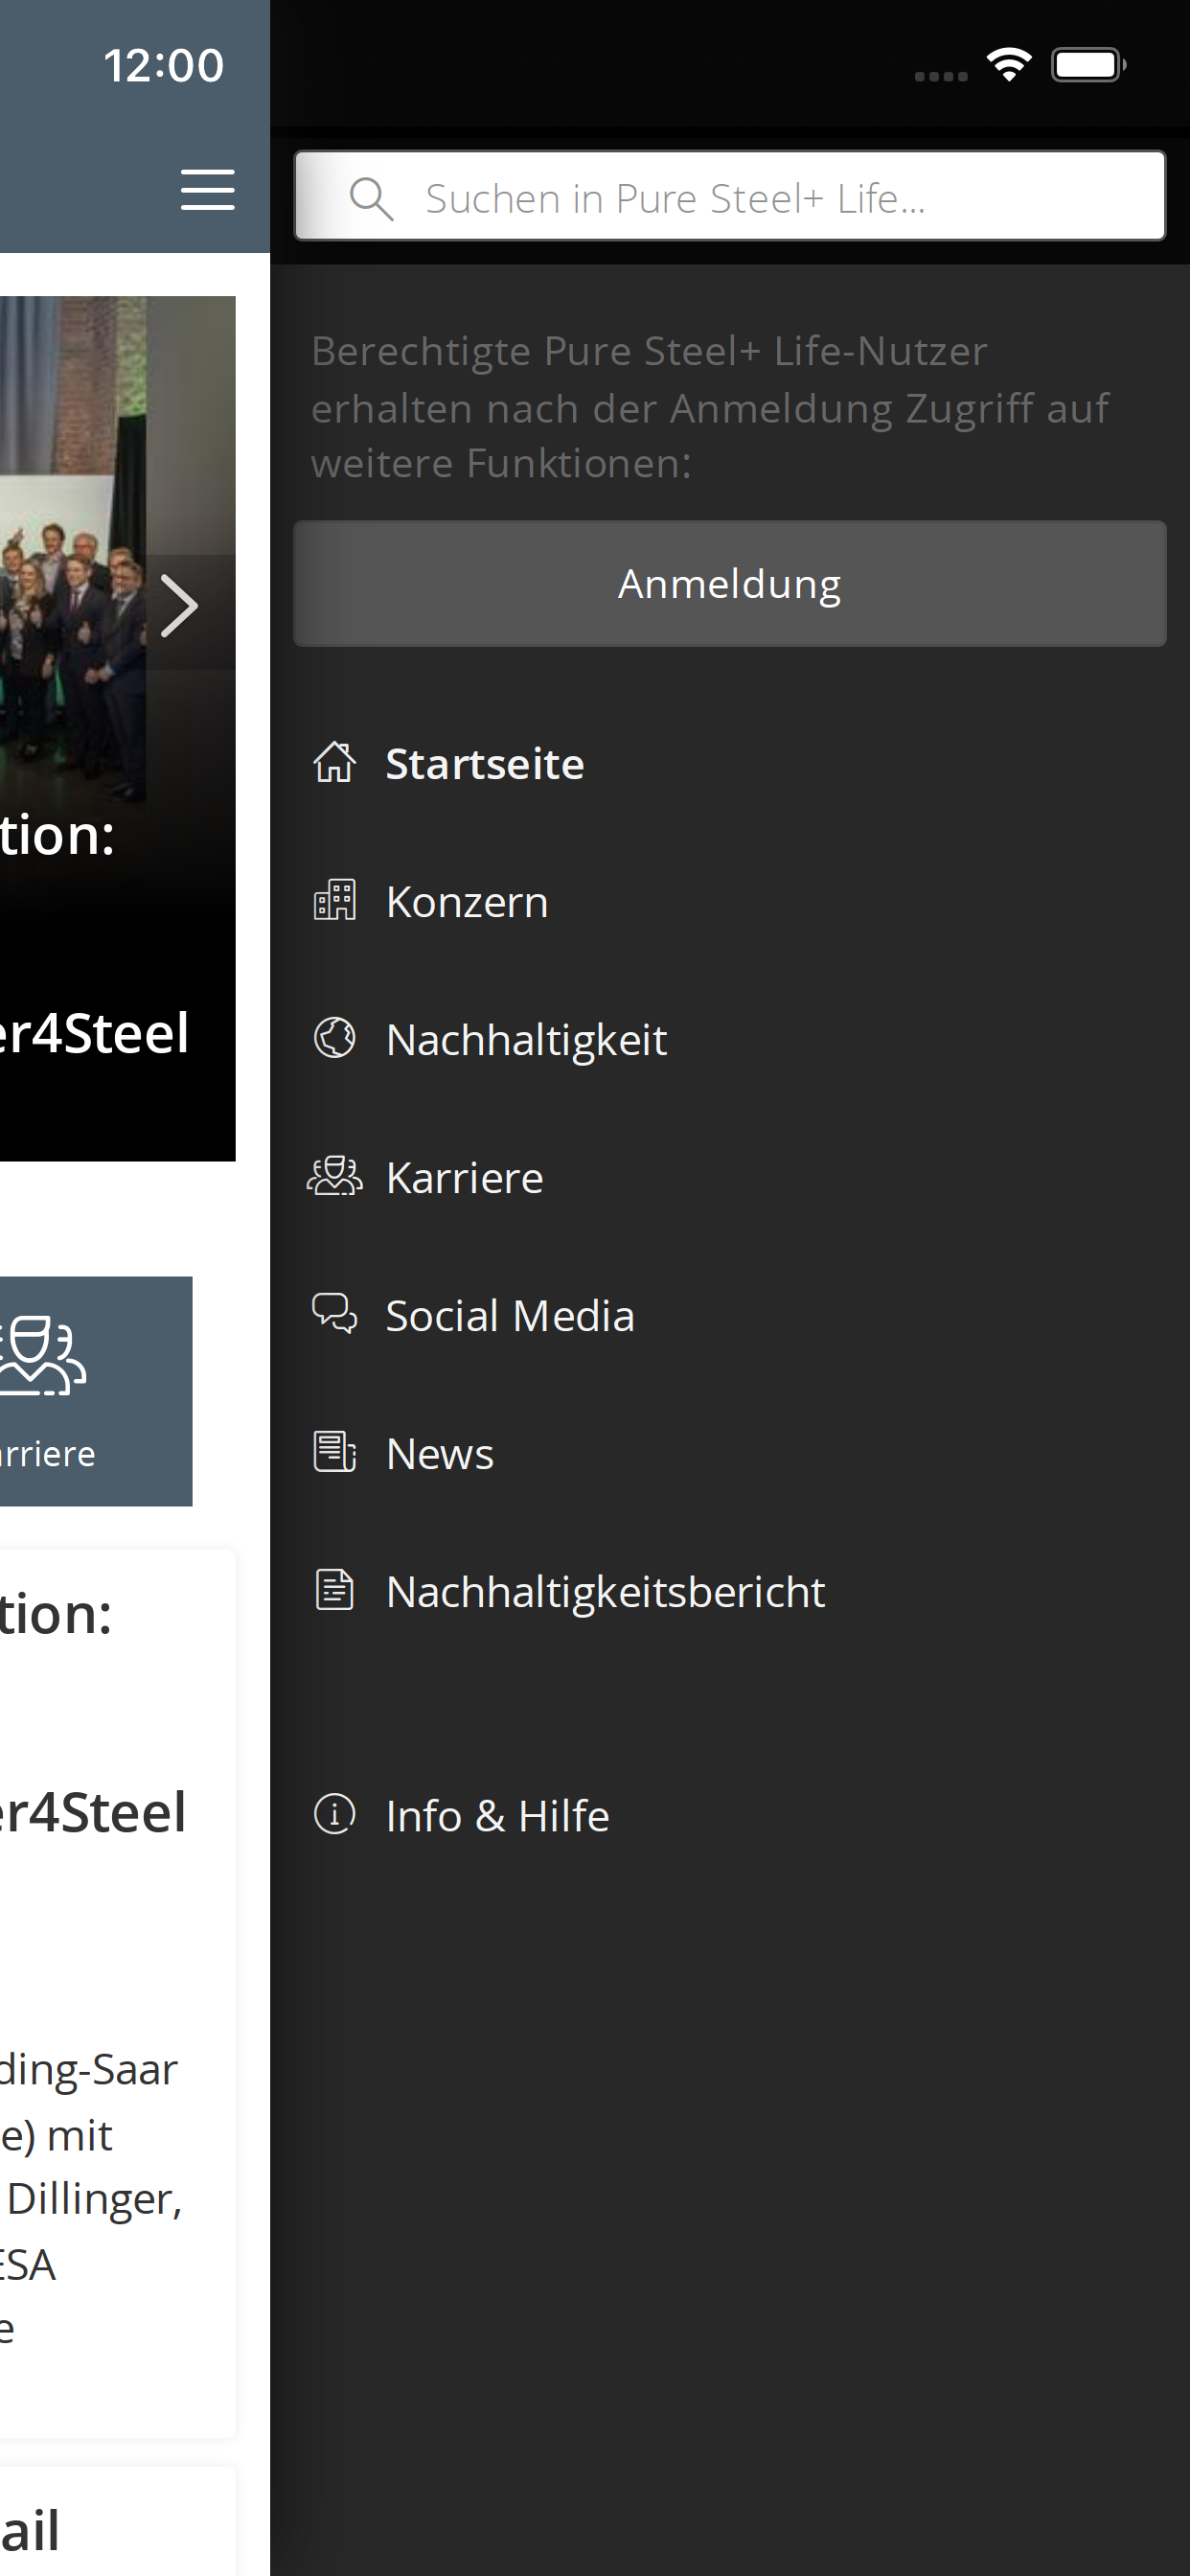Tap the Social Media speech bubbles icon
Screen dimensions: 1190x2576
coord(334,1315)
